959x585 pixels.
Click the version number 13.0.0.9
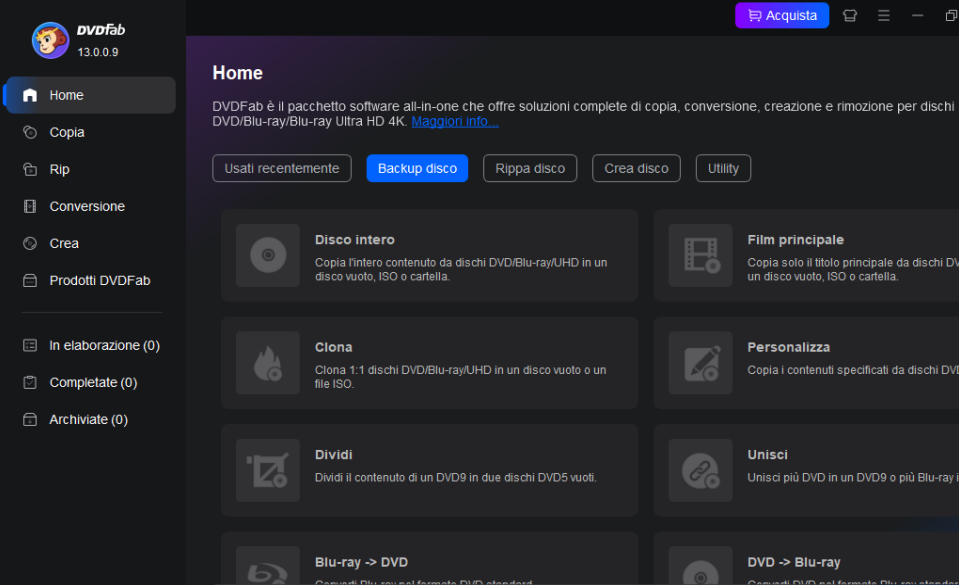(x=98, y=52)
